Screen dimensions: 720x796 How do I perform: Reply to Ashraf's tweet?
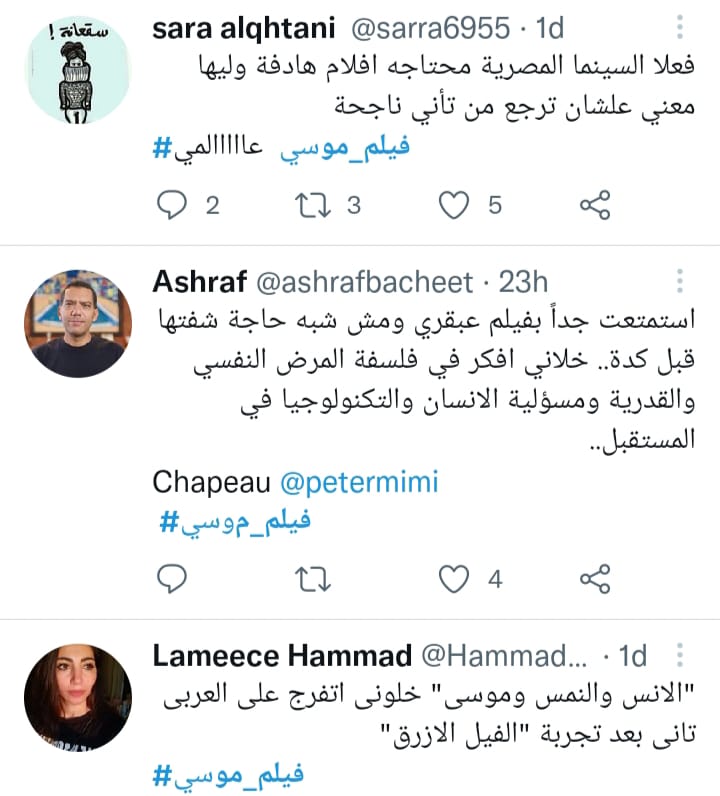172,579
